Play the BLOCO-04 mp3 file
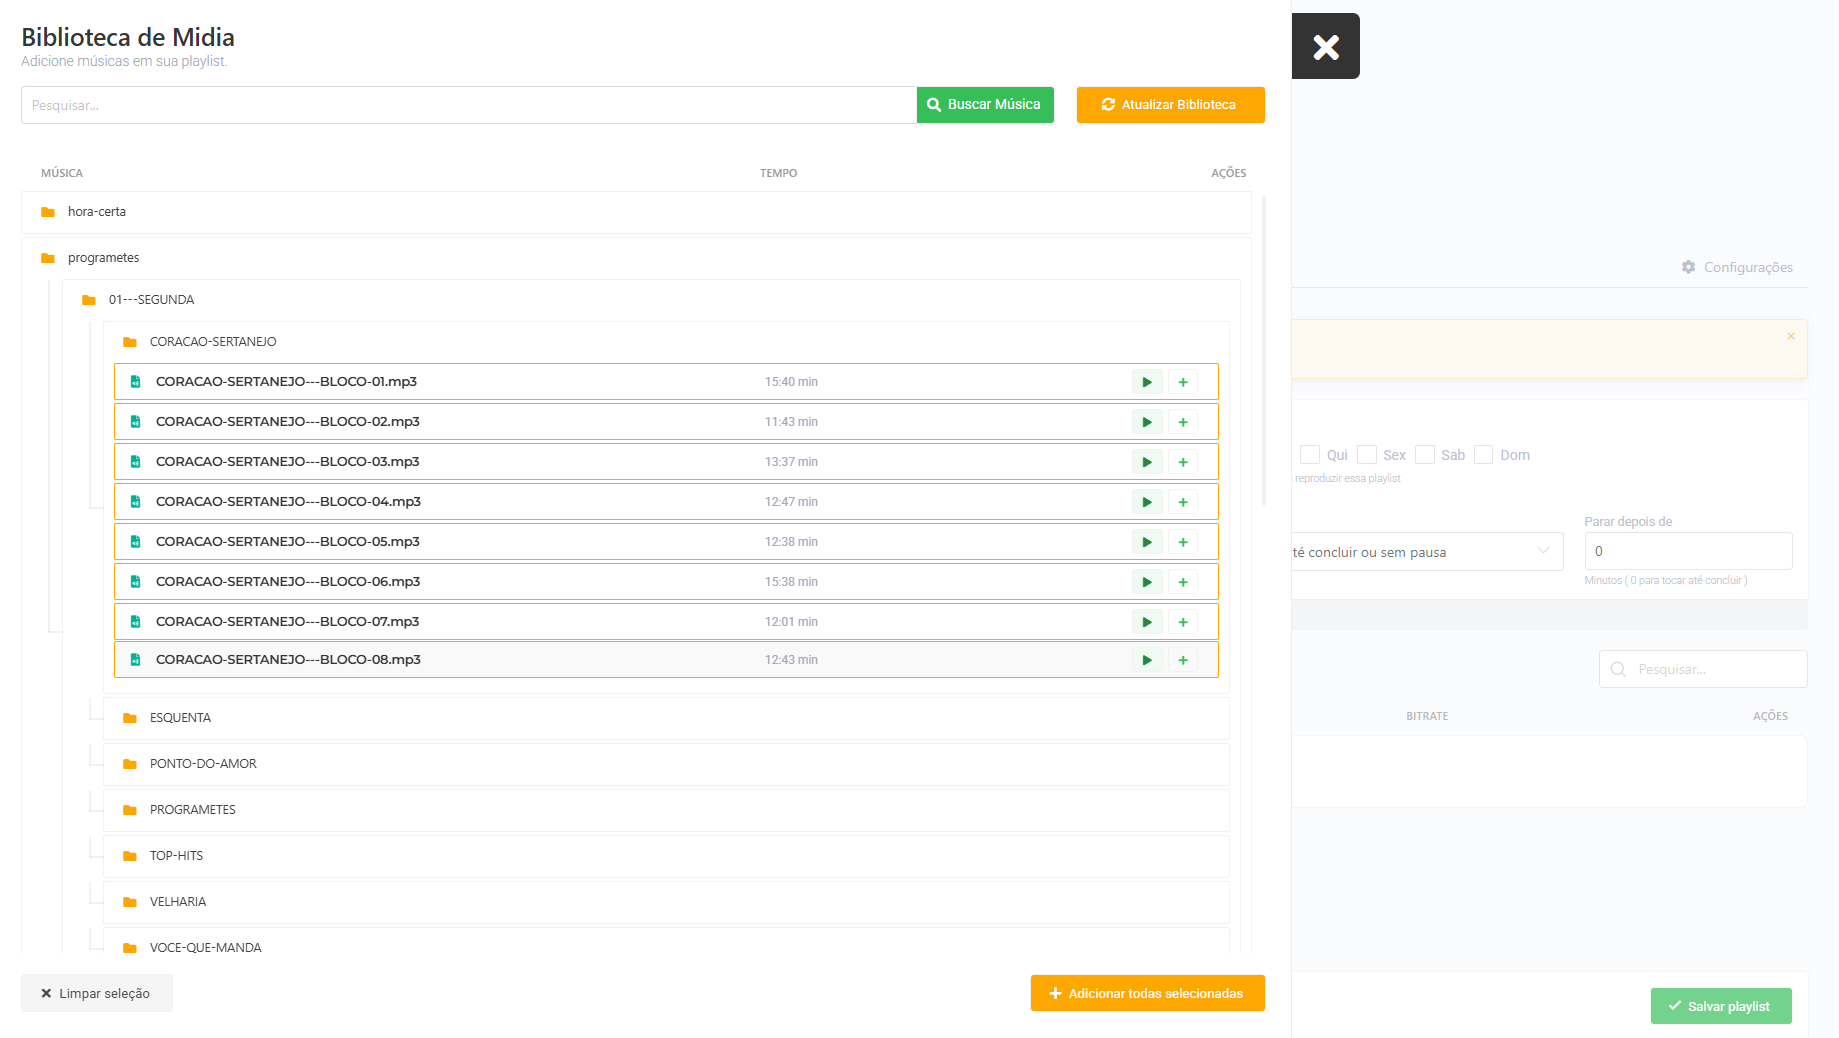The width and height of the screenshot is (1839, 1038). coord(1147,502)
